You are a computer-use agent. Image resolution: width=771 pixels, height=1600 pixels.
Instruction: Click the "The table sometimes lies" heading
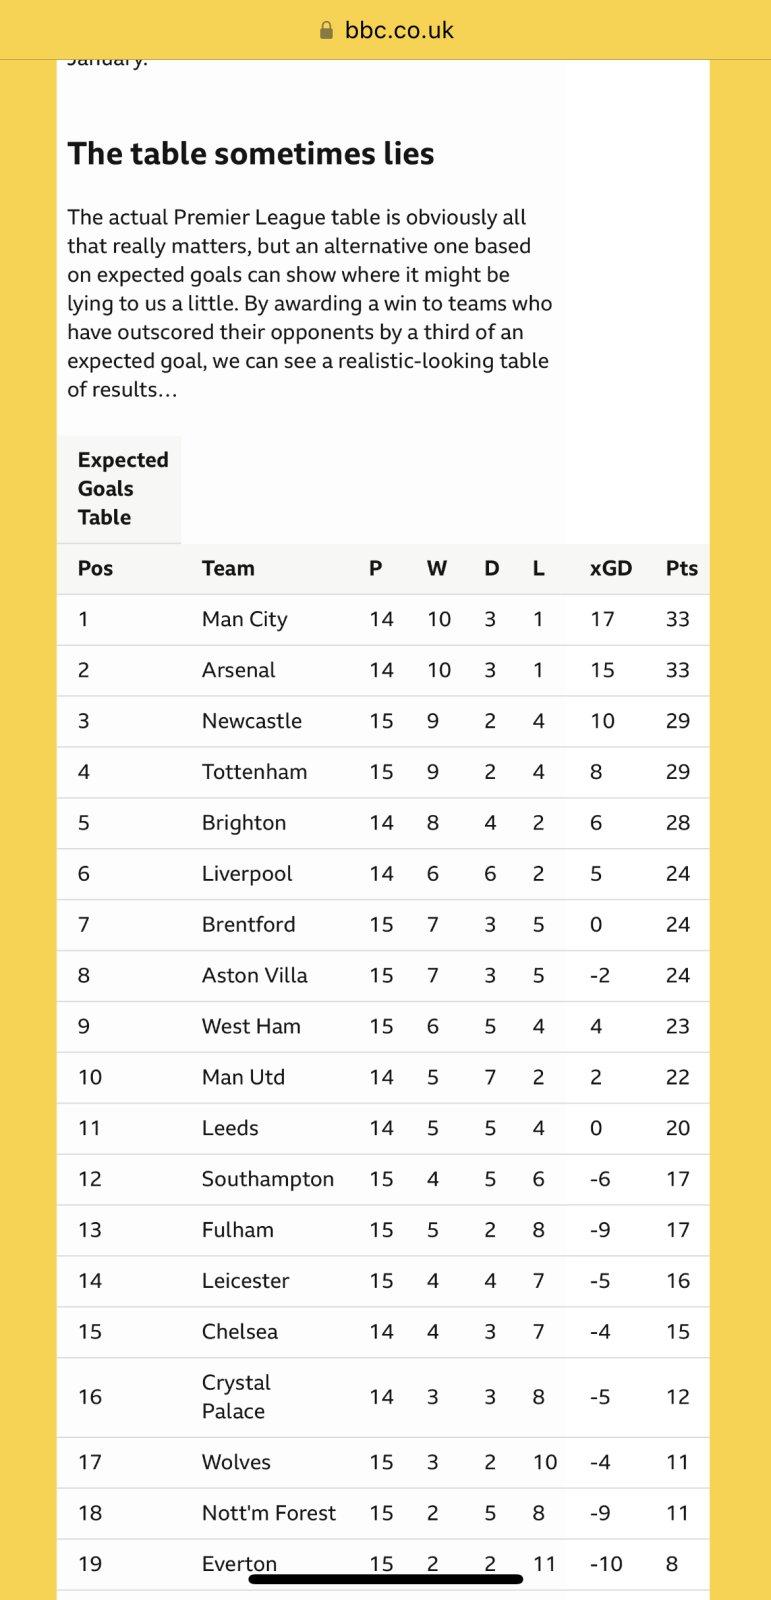point(251,154)
